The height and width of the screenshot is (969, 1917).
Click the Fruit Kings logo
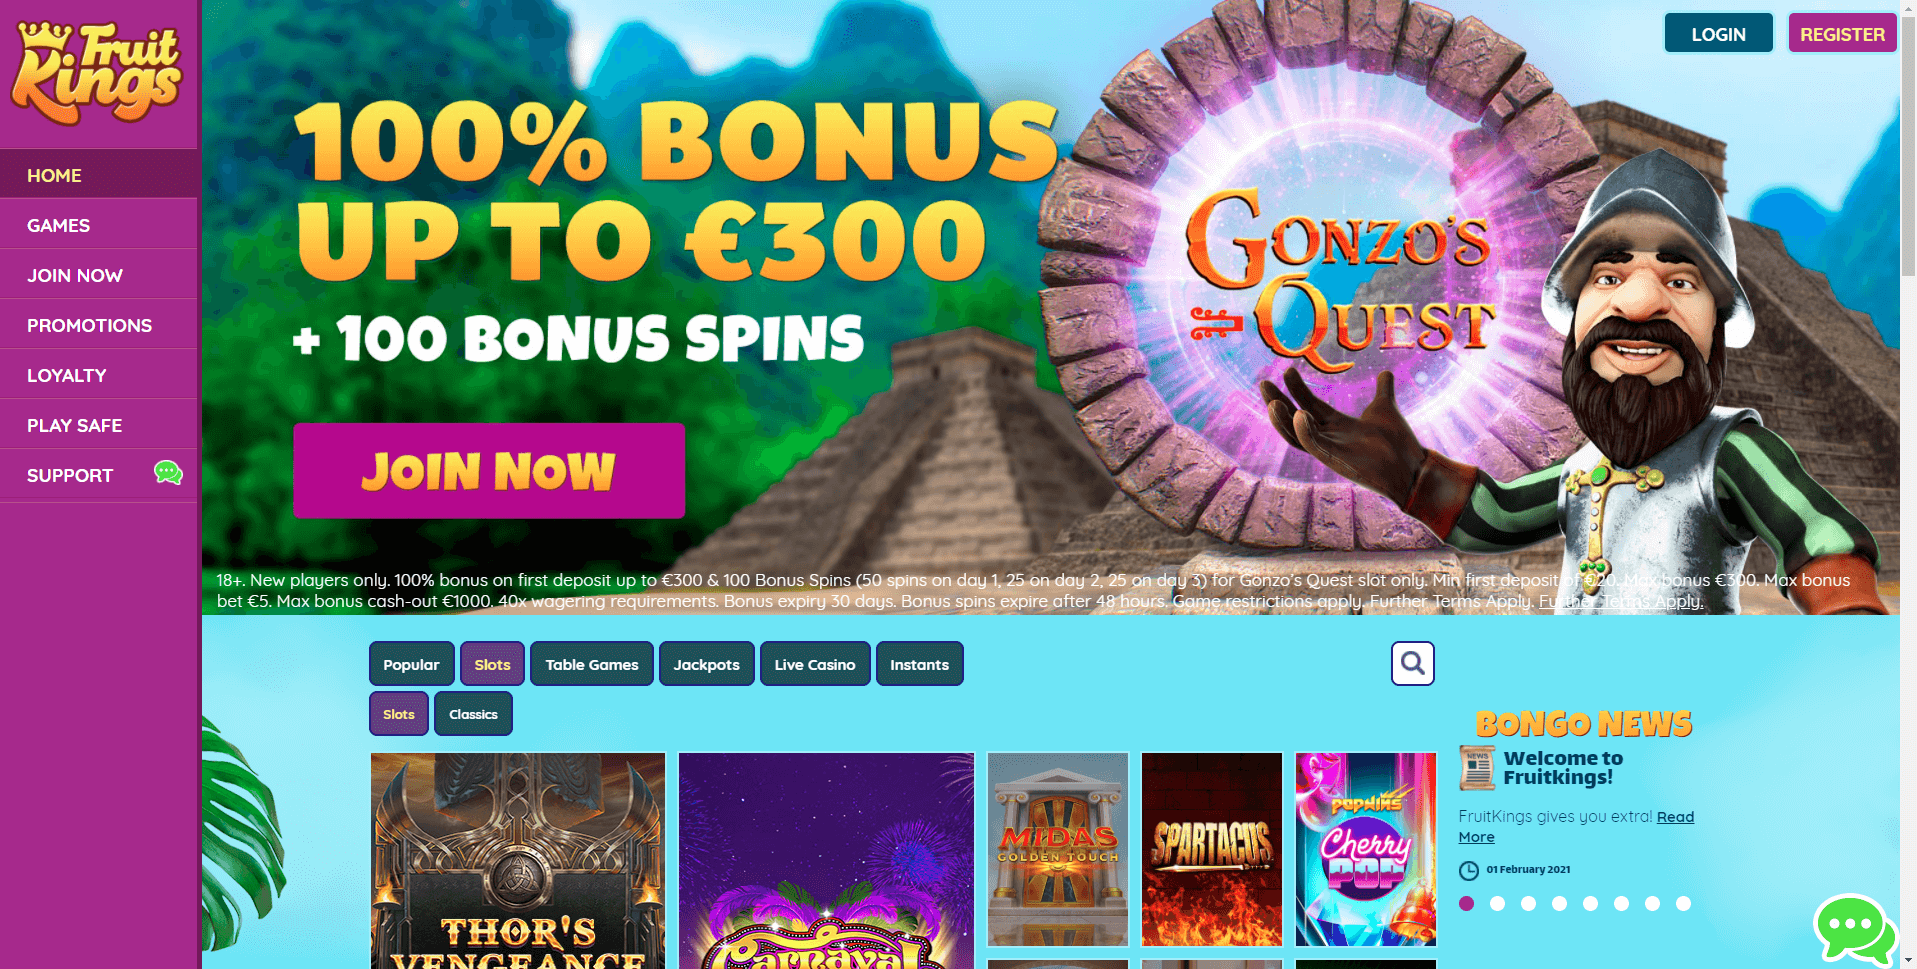97,73
